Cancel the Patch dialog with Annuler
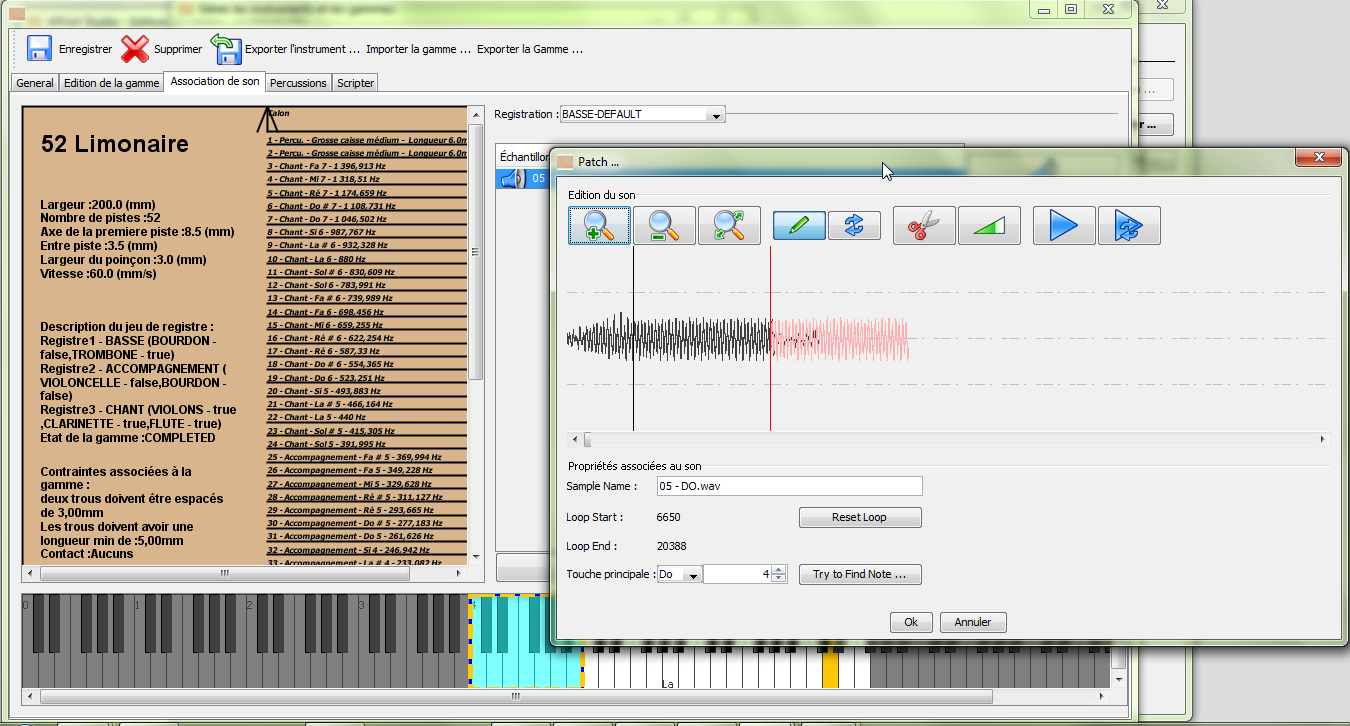This screenshot has height=726, width=1350. (x=973, y=622)
